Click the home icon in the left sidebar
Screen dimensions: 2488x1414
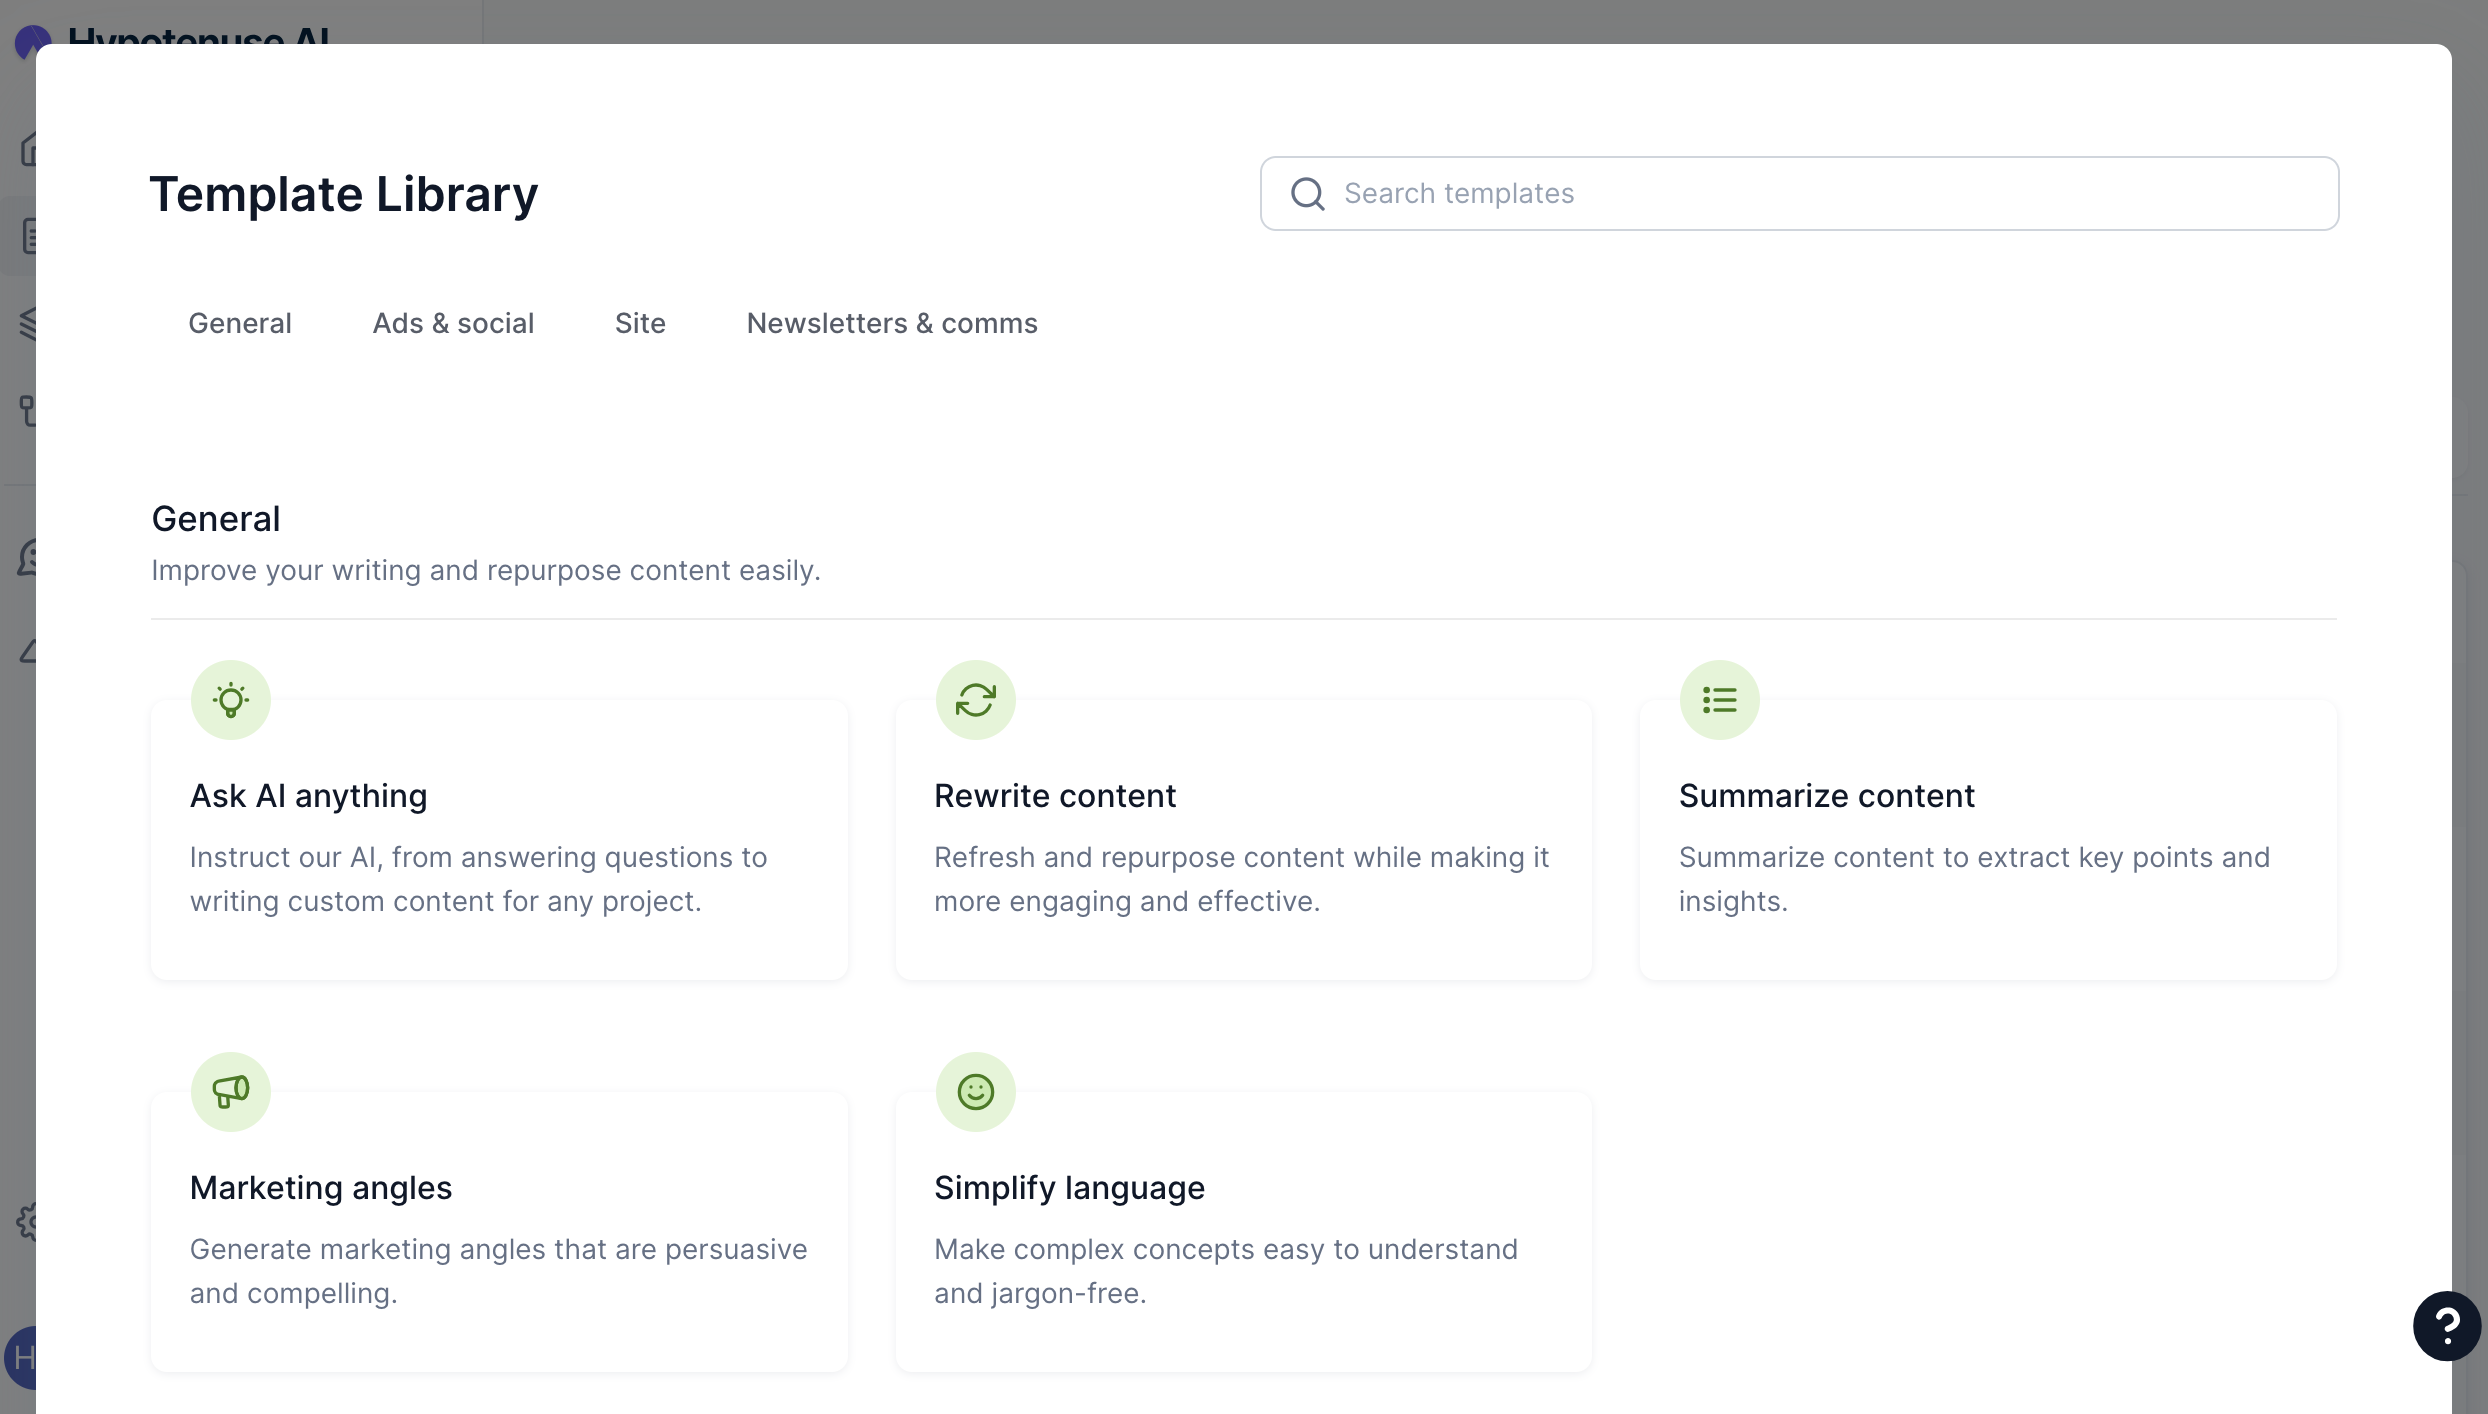[28, 150]
